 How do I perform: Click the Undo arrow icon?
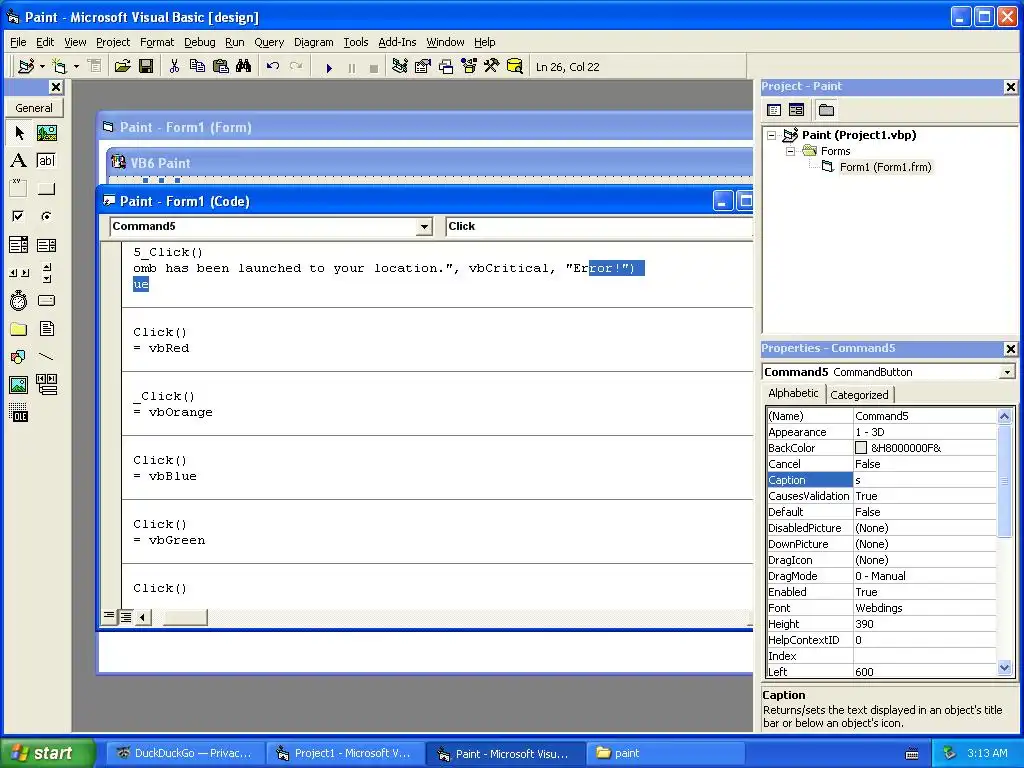click(273, 67)
